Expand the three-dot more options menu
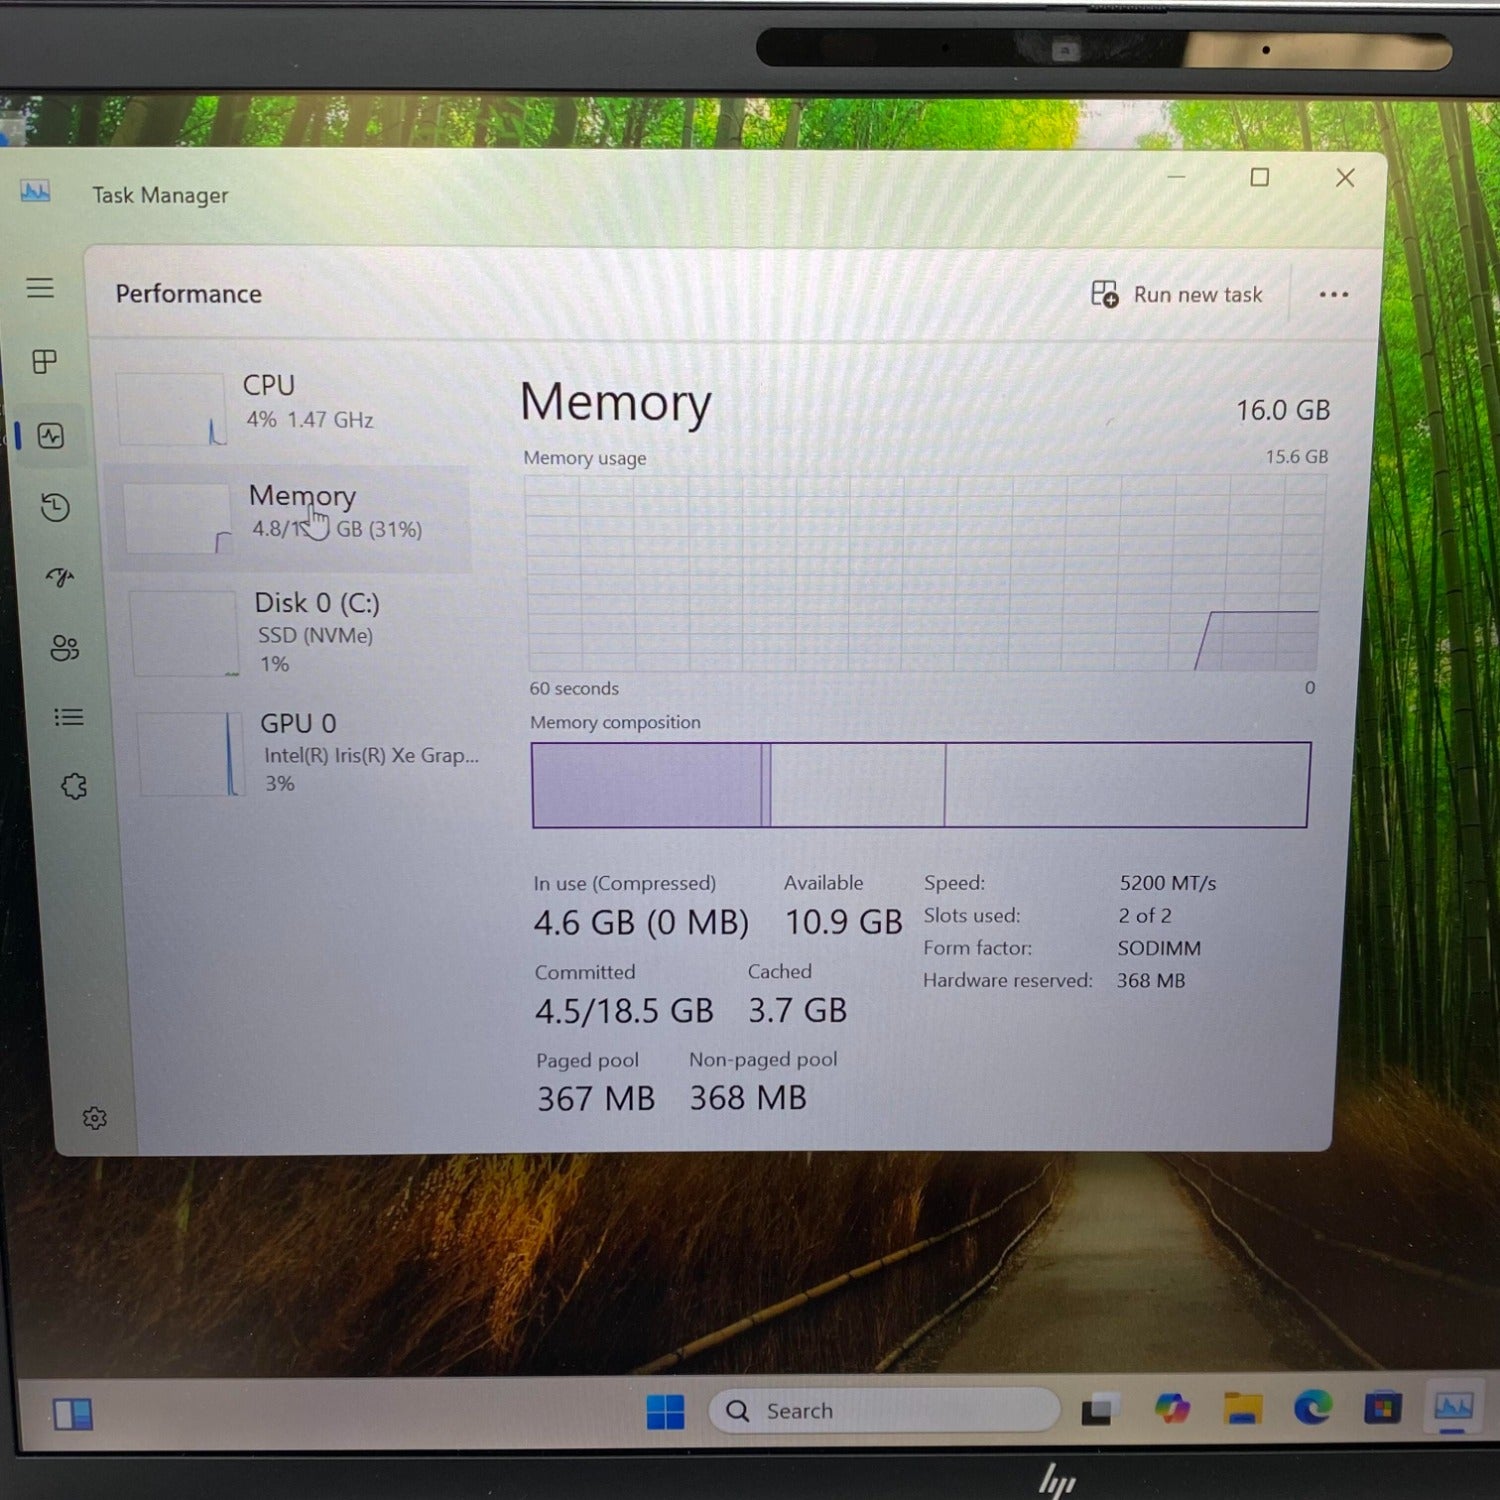The image size is (1500, 1500). tap(1333, 295)
